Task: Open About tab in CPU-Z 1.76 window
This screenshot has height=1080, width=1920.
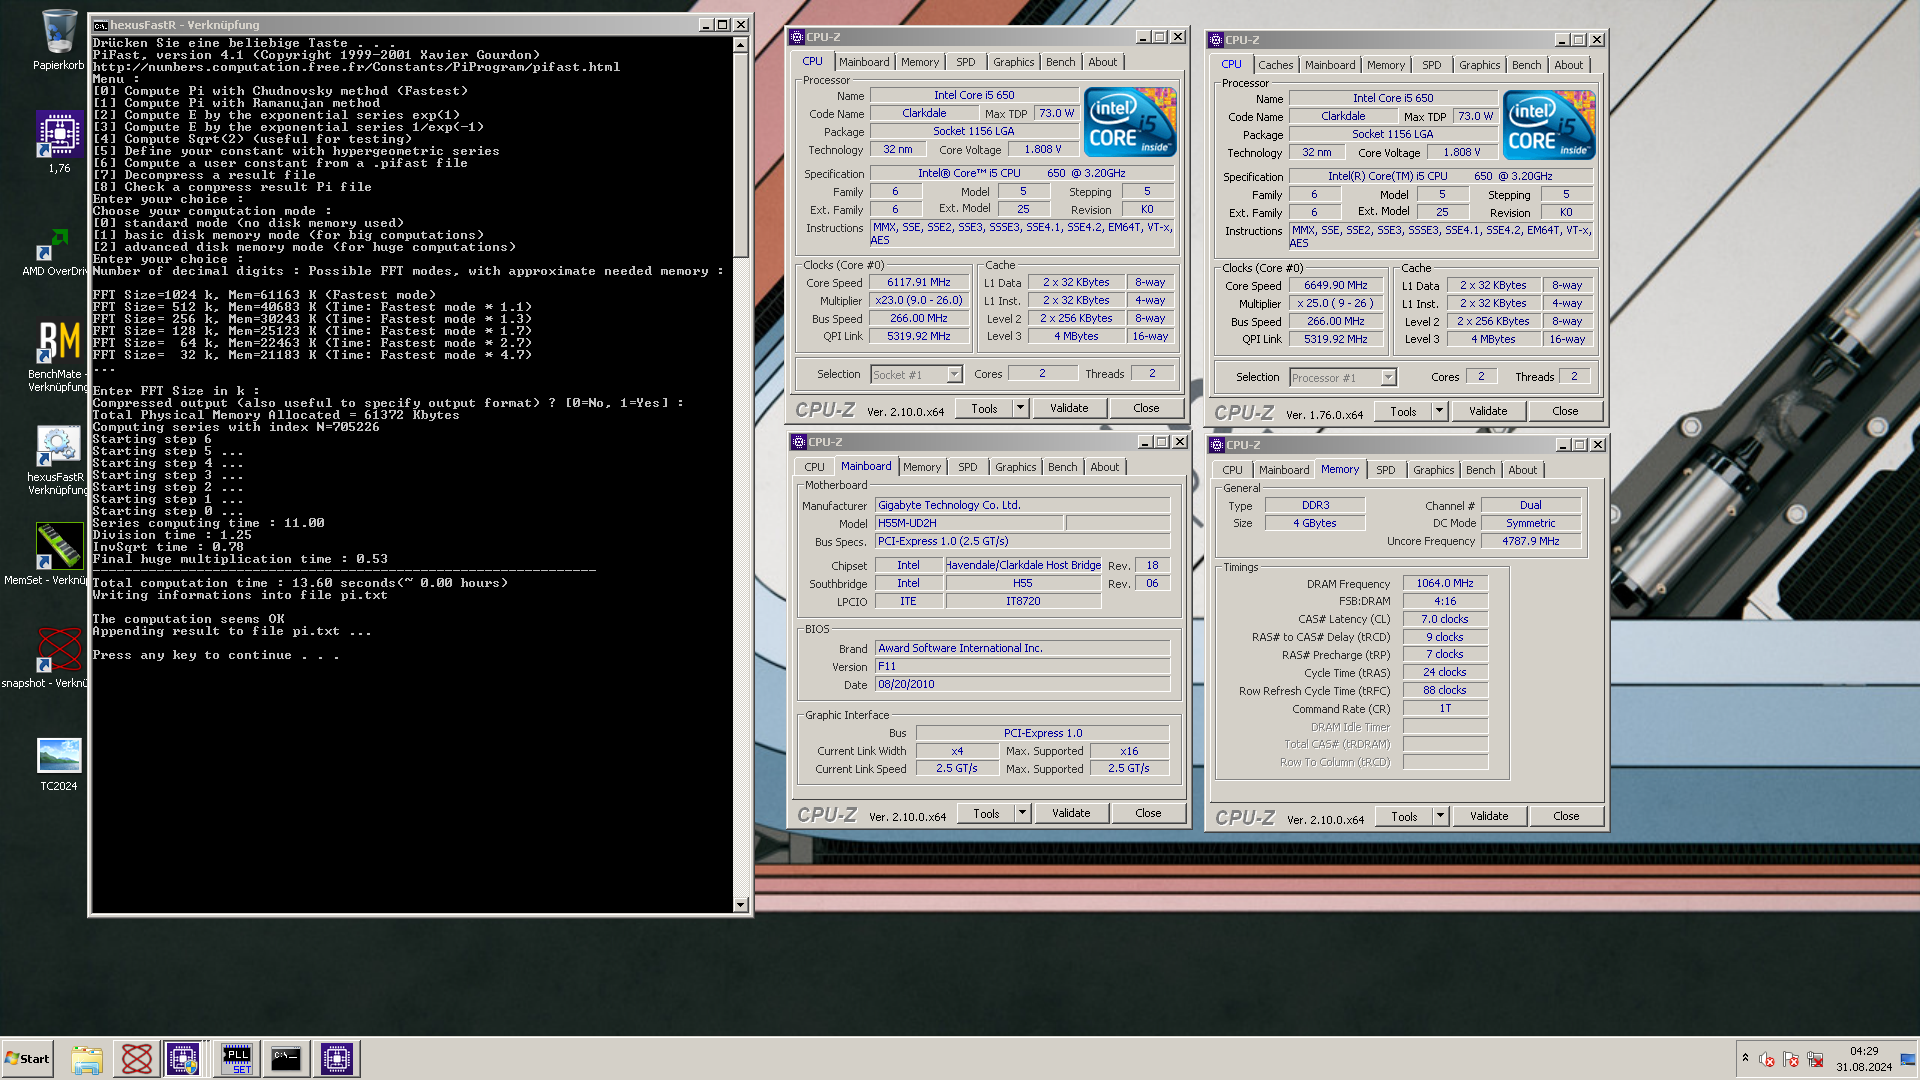Action: [x=1568, y=65]
